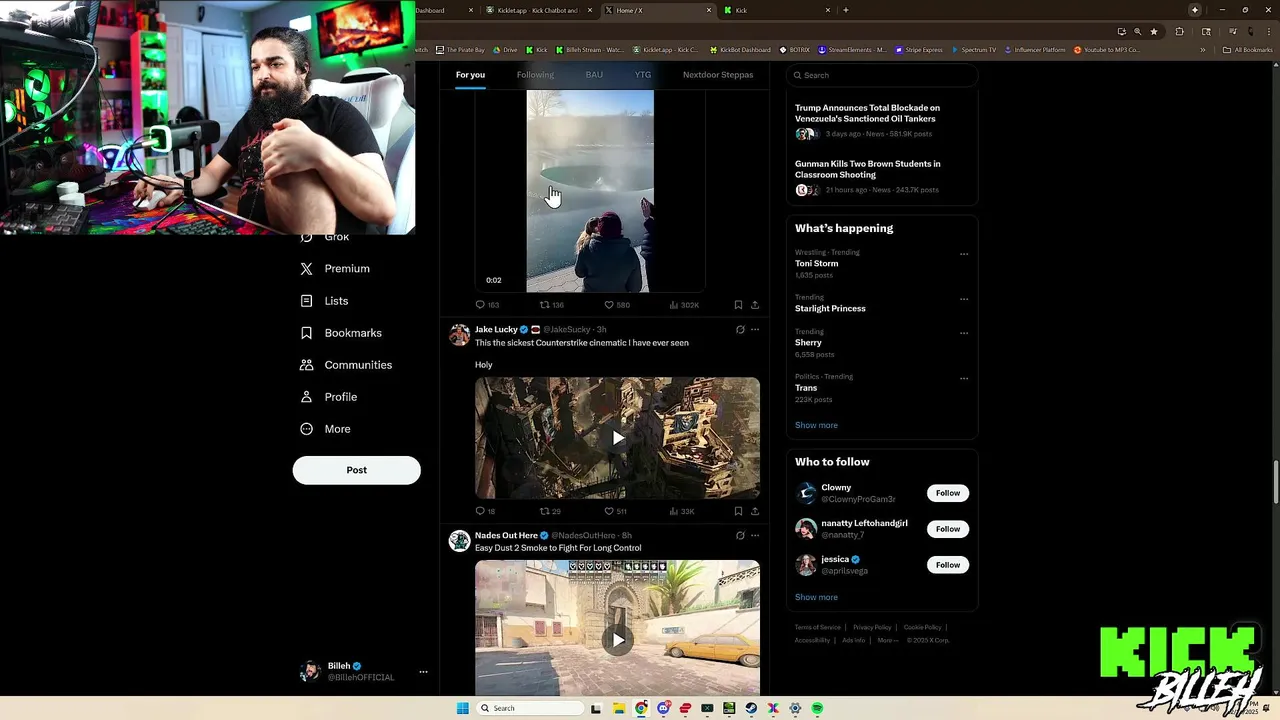The height and width of the screenshot is (720, 1280).
Task: Open Lists in the left sidebar
Action: pyautogui.click(x=325, y=300)
